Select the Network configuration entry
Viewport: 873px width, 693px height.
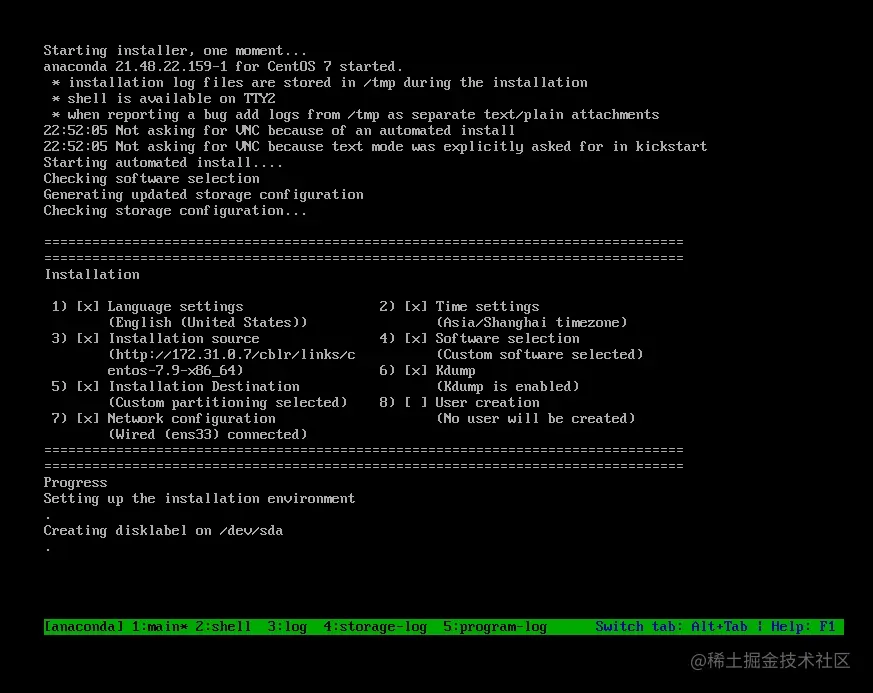tap(192, 419)
